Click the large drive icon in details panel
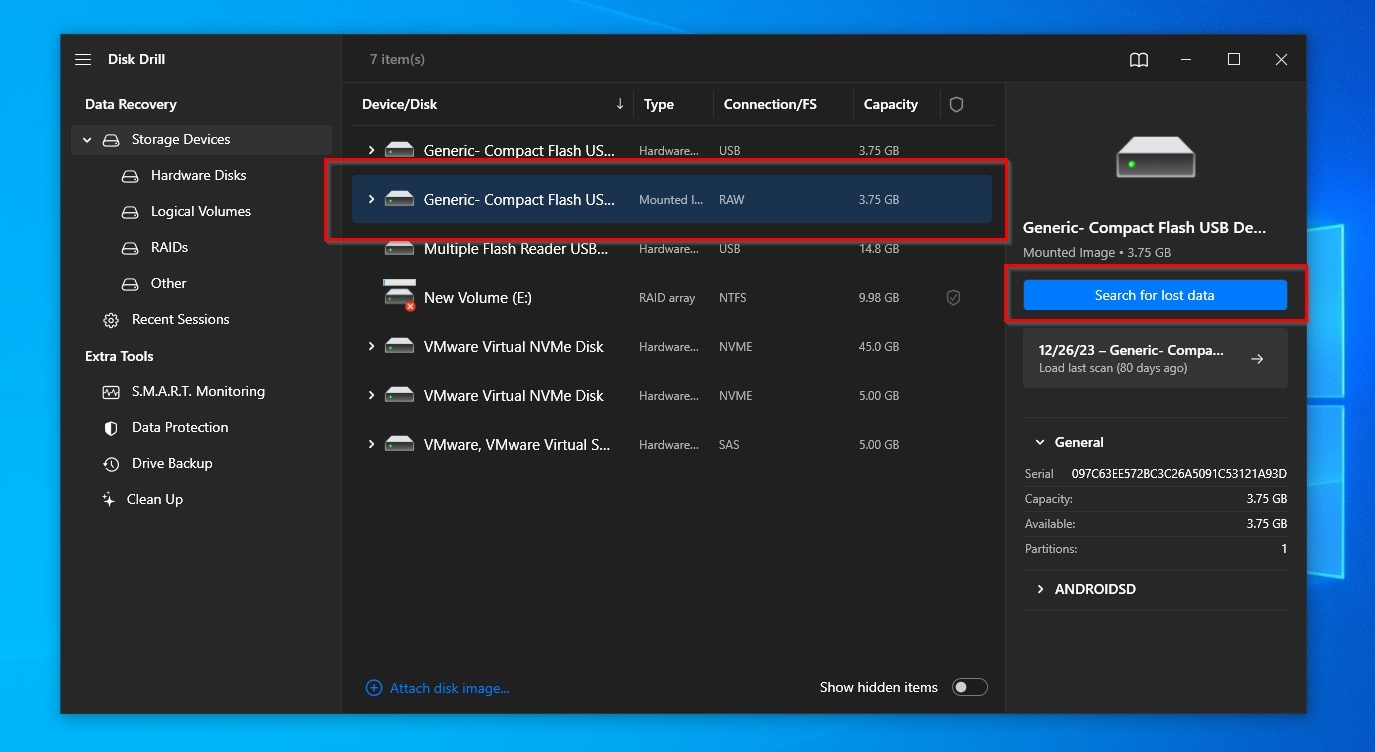 click(1155, 158)
